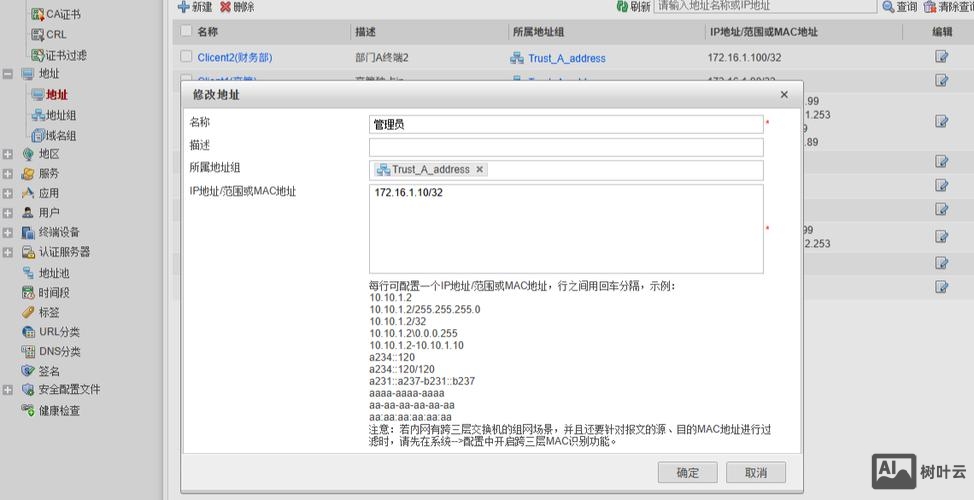Select 域名组 in the sidebar tree

pos(61,135)
